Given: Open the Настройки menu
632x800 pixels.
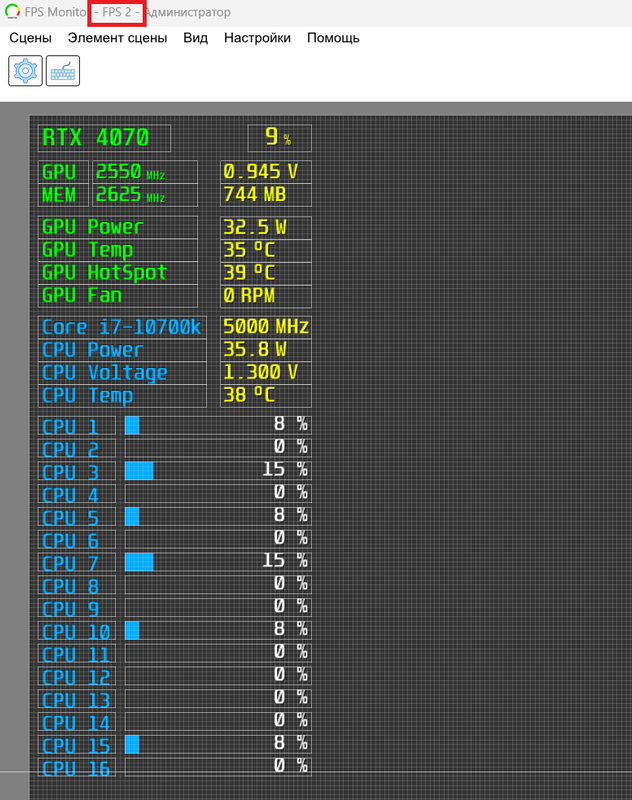Looking at the screenshot, I should 257,38.
